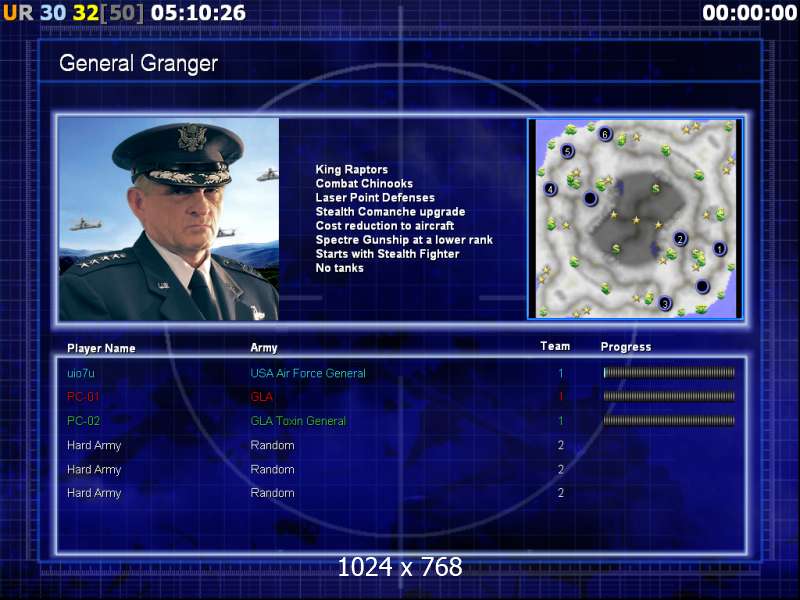Select the Combat Chinooks trait line
Viewport: 800px width, 600px height.
coord(364,183)
